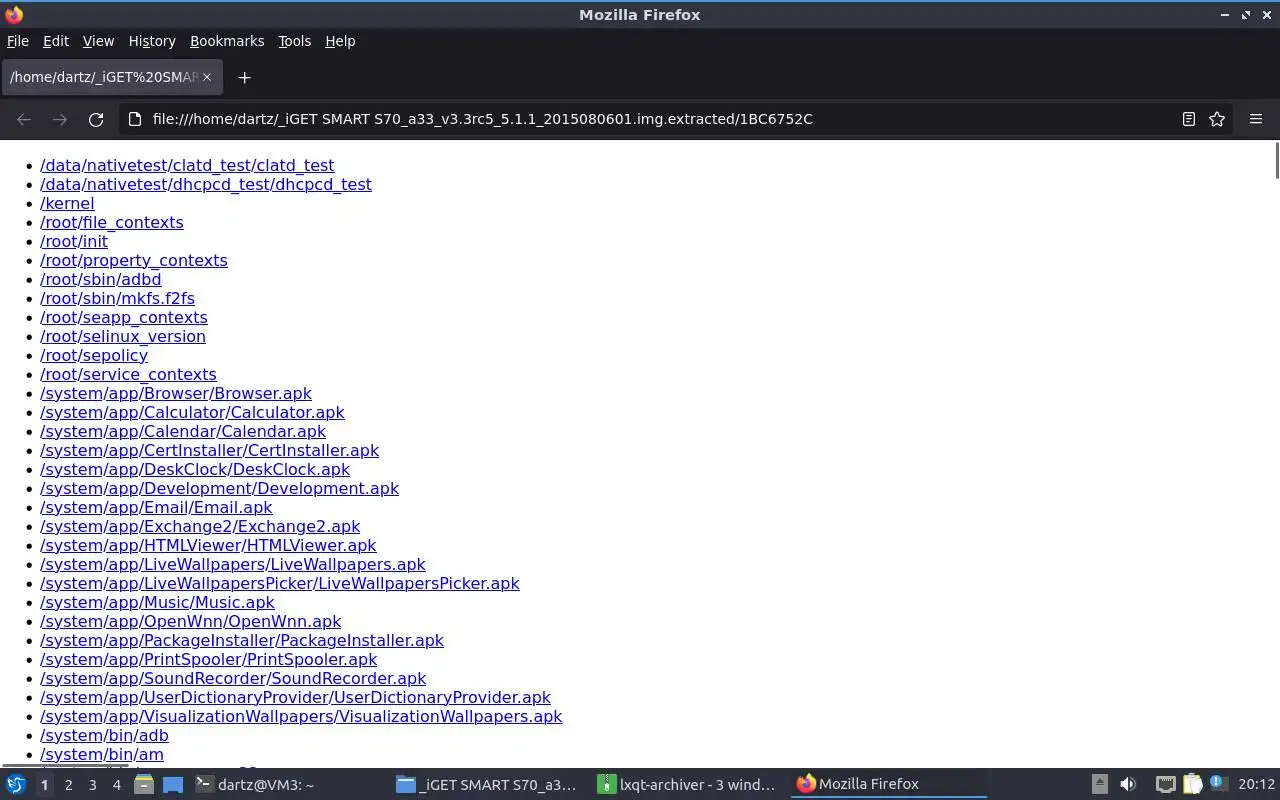Open /root/seapp_contexts link
This screenshot has height=800, width=1280.
click(x=124, y=317)
